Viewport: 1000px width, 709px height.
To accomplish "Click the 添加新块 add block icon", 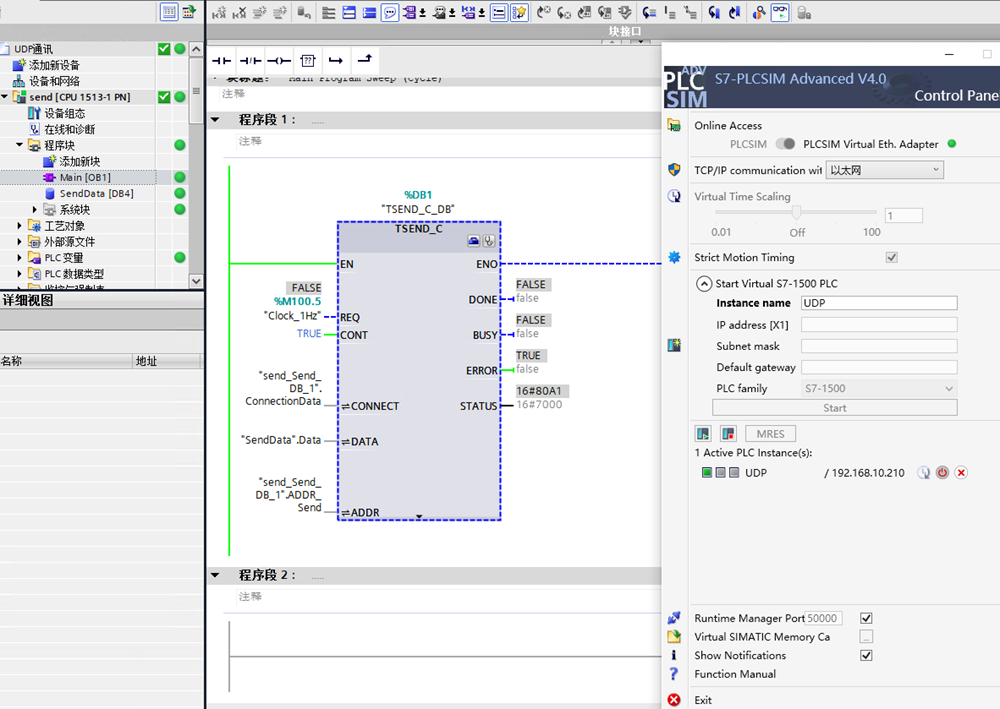I will (50, 161).
